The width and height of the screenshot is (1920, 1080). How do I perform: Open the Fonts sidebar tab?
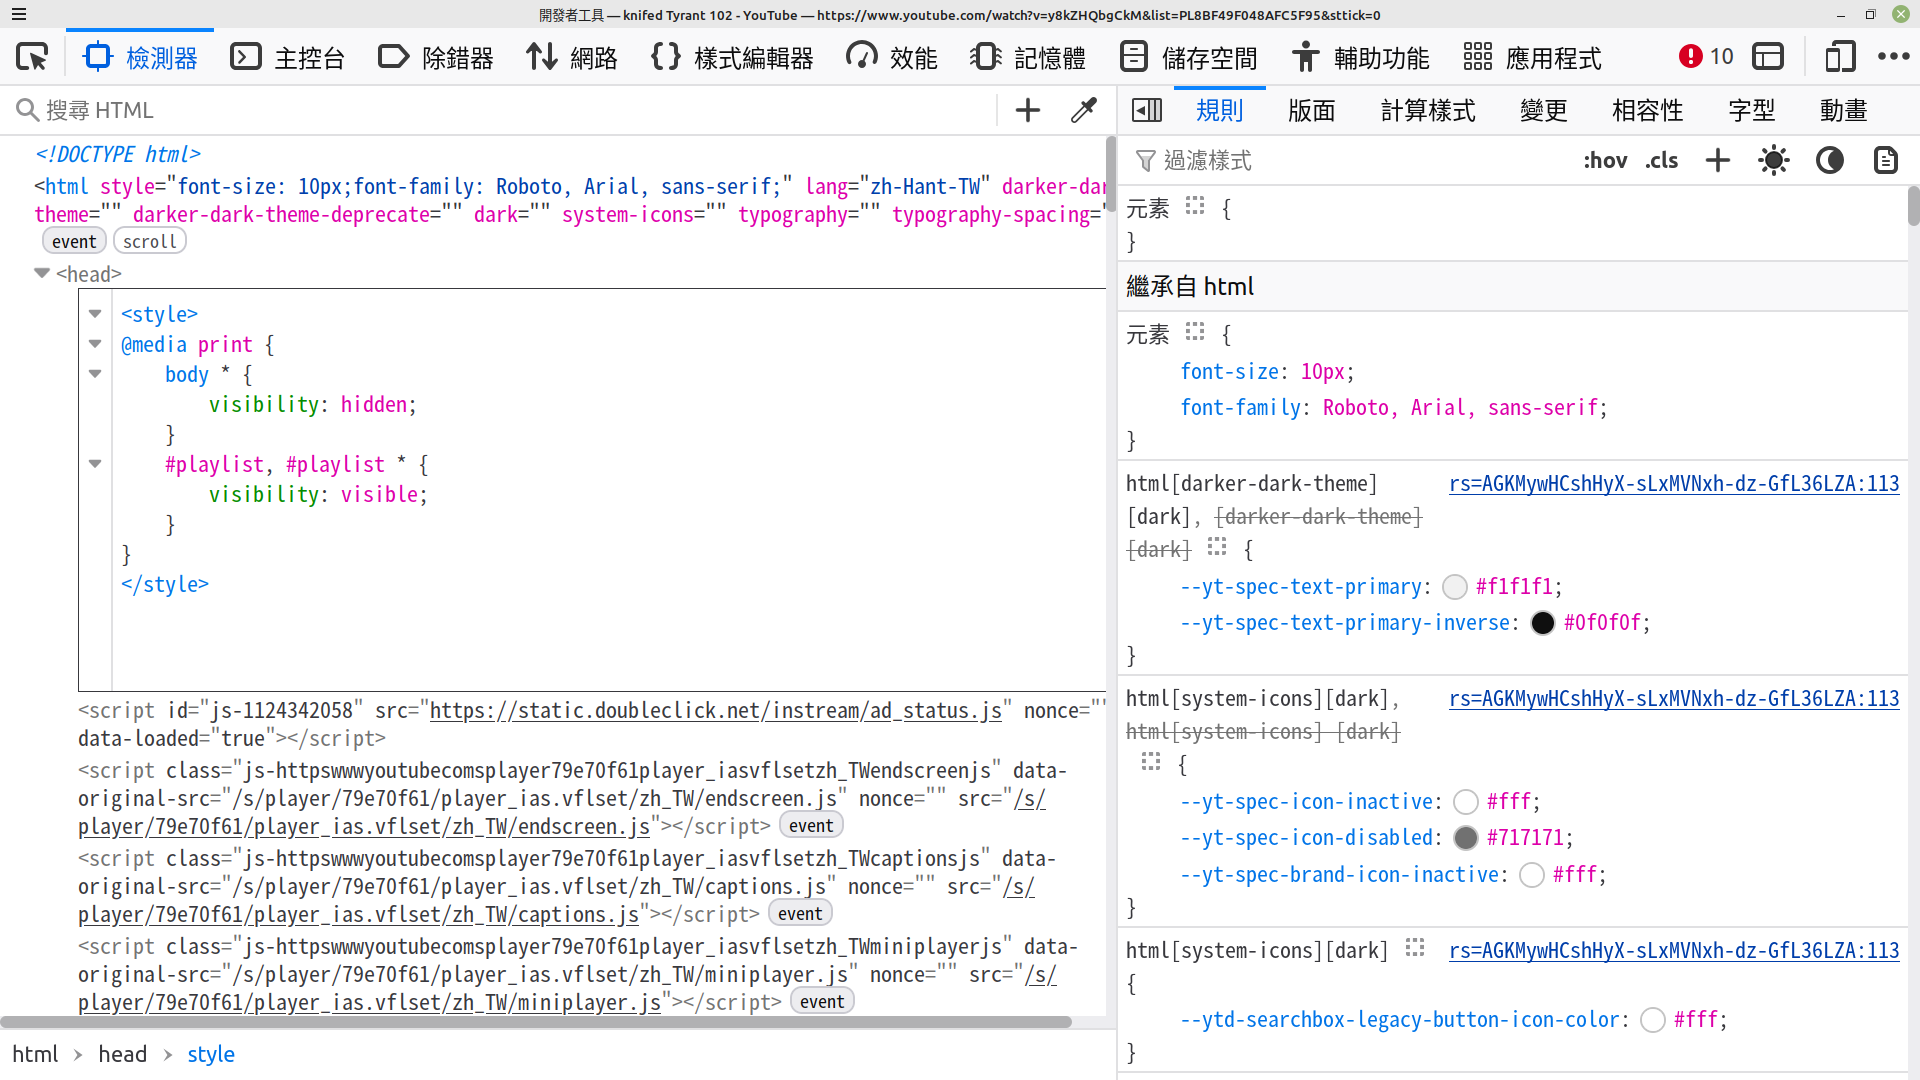click(1752, 110)
